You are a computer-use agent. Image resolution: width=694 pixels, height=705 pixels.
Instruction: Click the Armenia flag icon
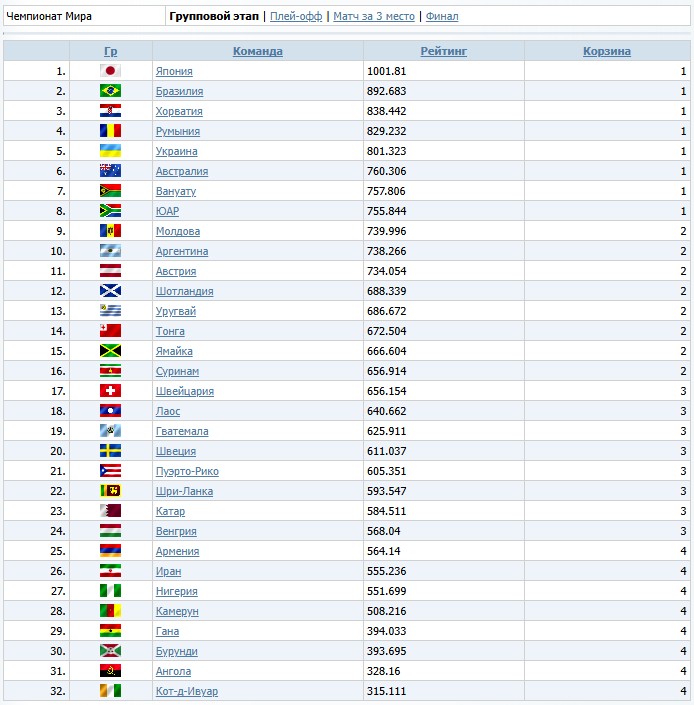coord(110,551)
